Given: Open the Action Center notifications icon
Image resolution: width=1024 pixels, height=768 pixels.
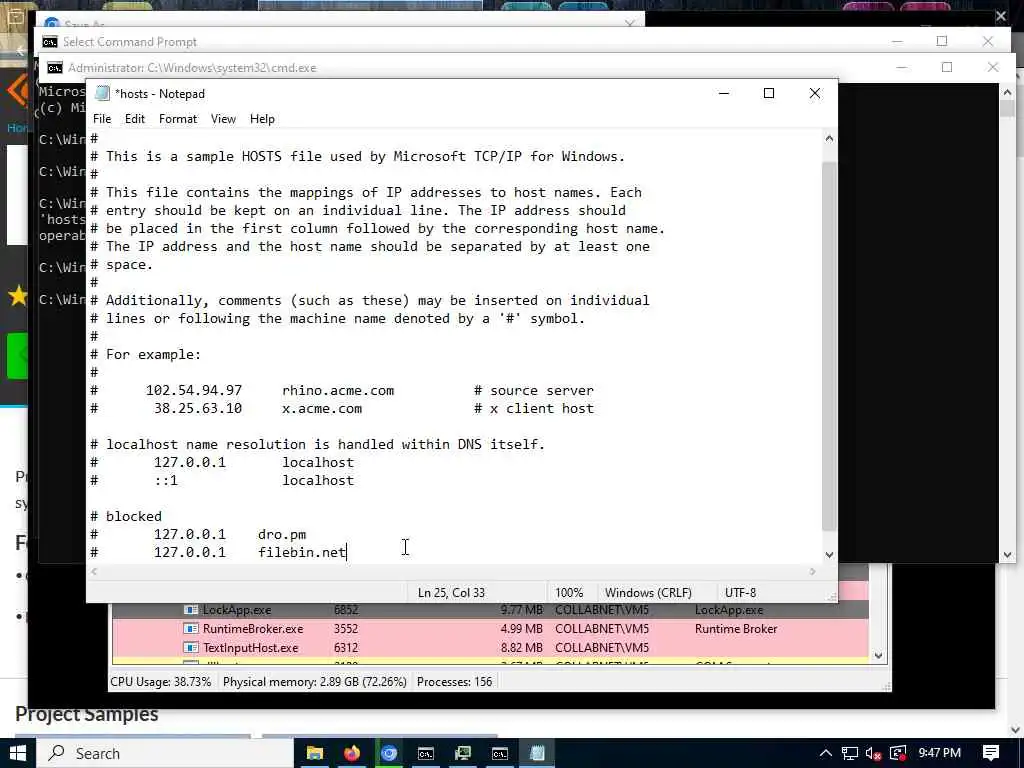Looking at the screenshot, I should (991, 753).
